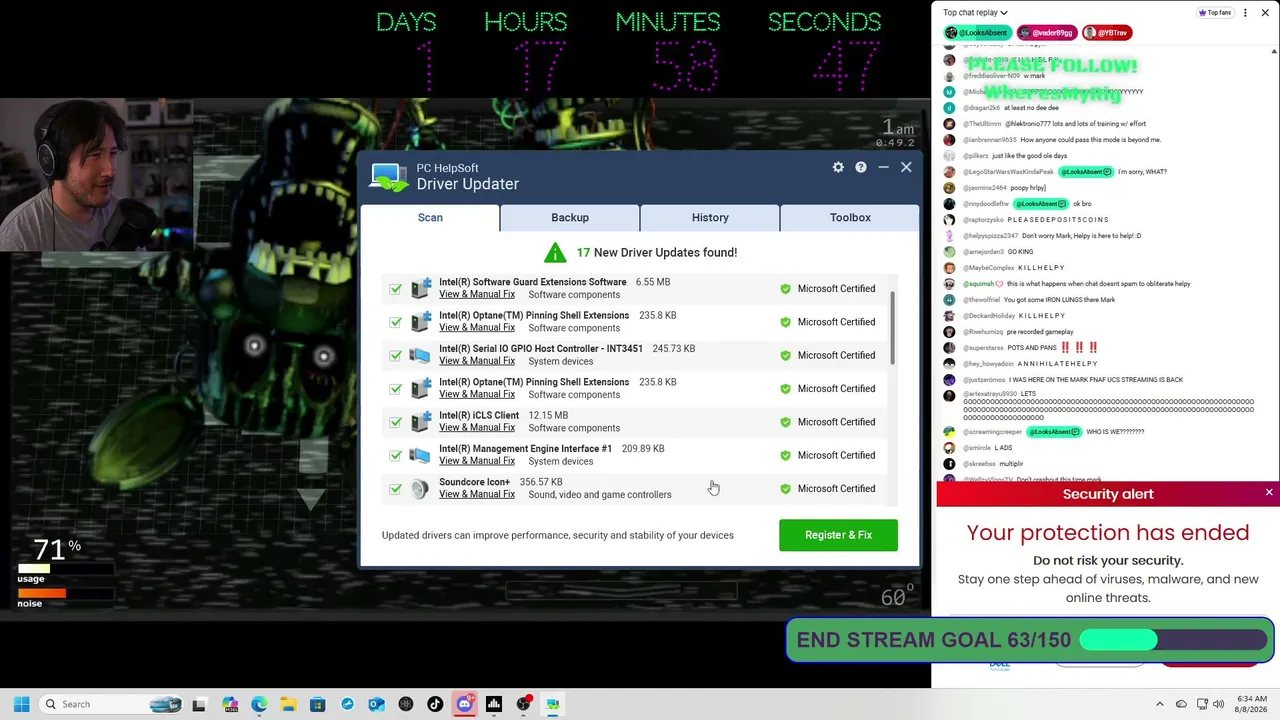1280x720 pixels.
Task: Open View & Manual Fix for Software Guard Extensions
Action: (x=477, y=294)
